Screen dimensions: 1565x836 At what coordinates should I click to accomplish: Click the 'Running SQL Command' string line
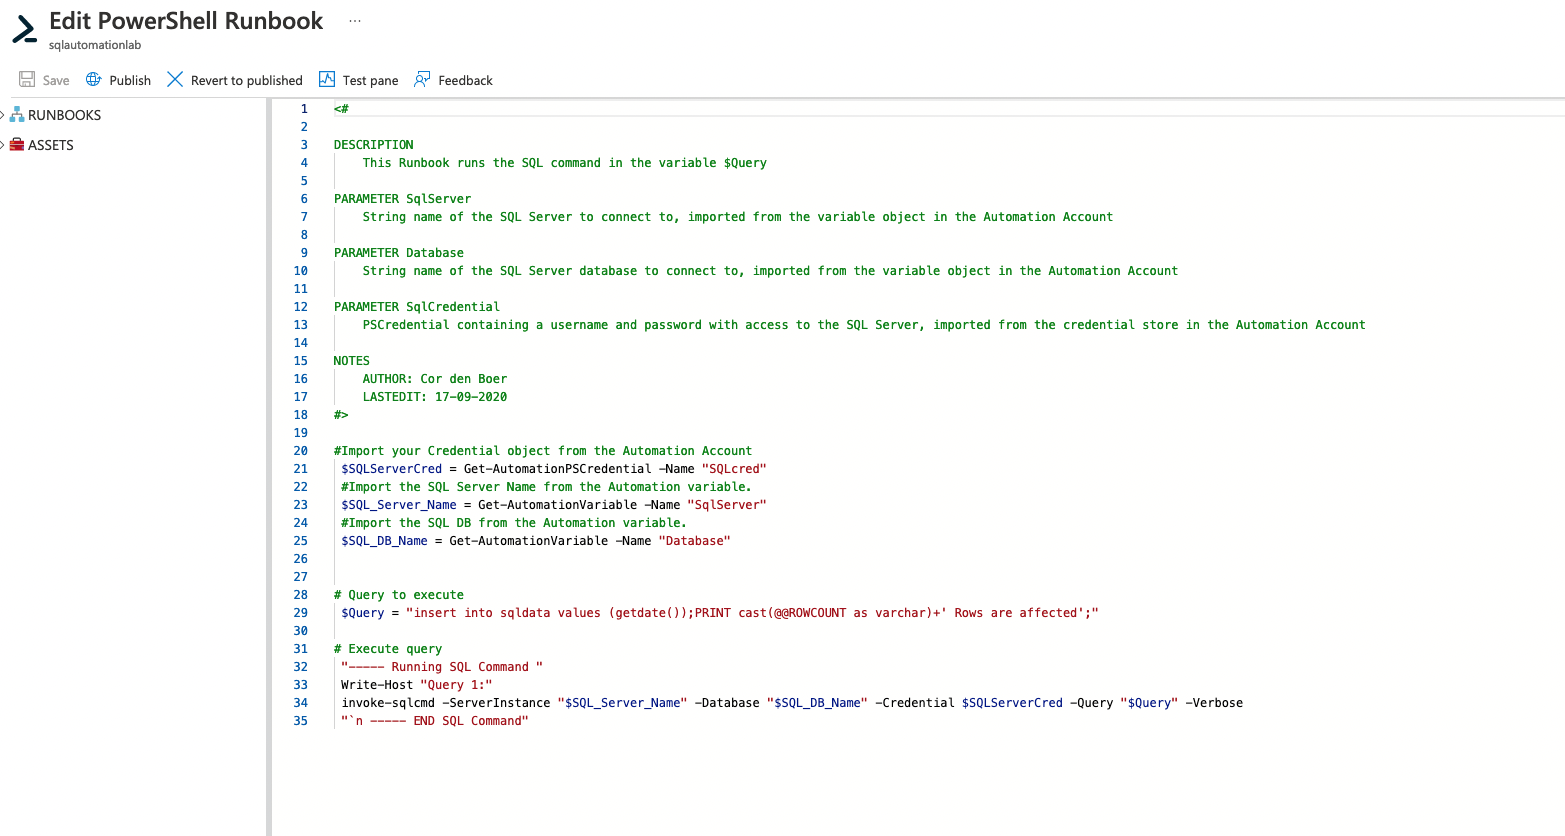pos(441,667)
